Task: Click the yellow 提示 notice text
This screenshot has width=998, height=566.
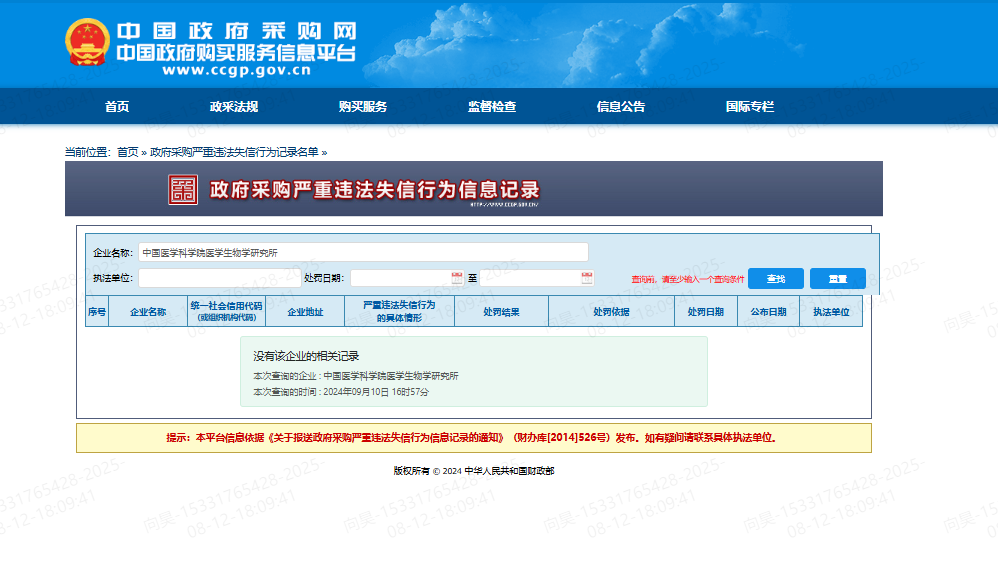Action: (471, 437)
